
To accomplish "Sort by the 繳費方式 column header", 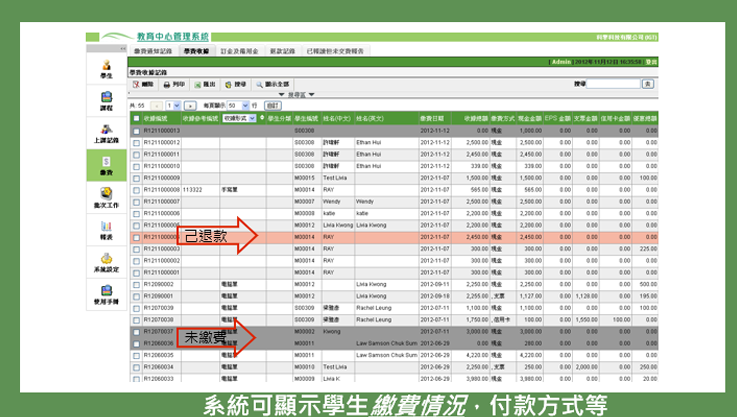I will pos(503,118).
